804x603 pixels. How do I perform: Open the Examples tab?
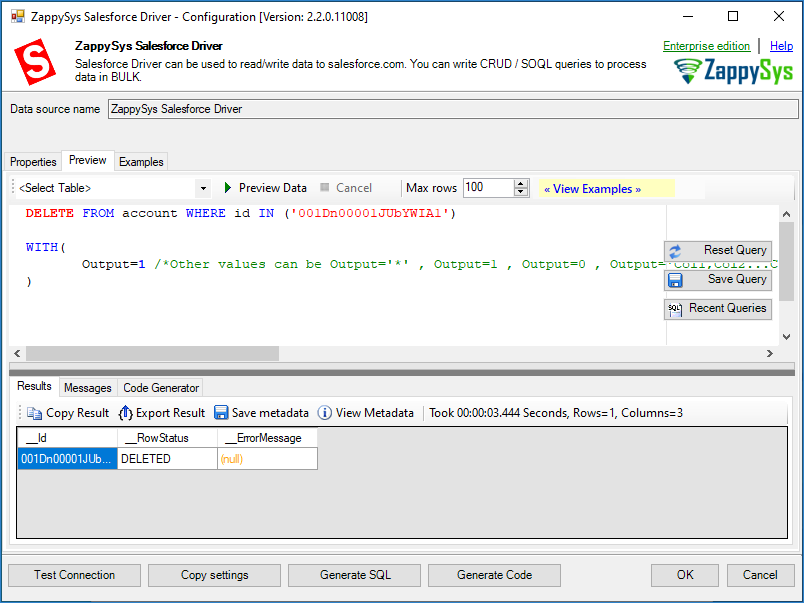[141, 162]
